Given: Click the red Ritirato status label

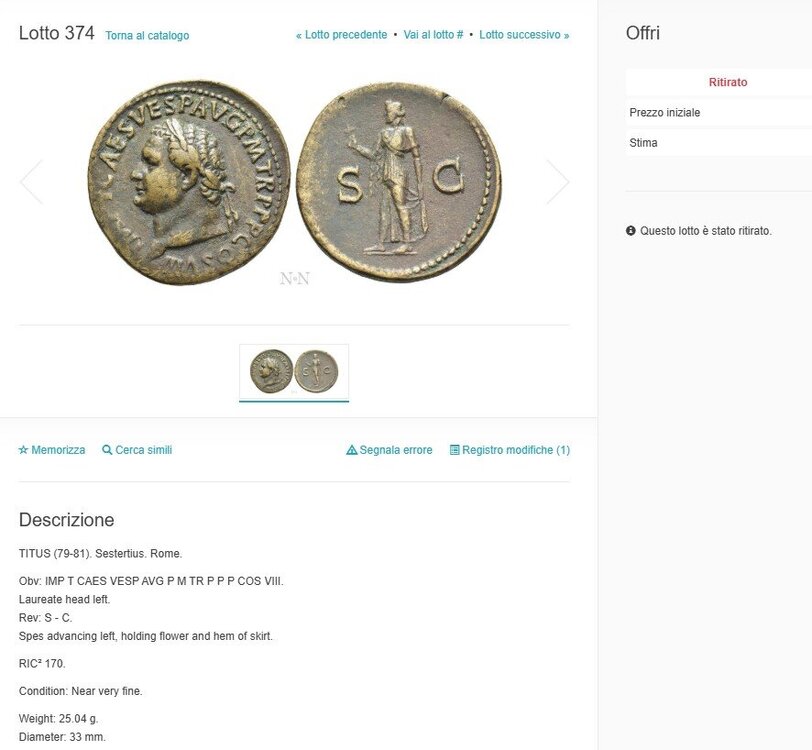Looking at the screenshot, I should 728,82.
